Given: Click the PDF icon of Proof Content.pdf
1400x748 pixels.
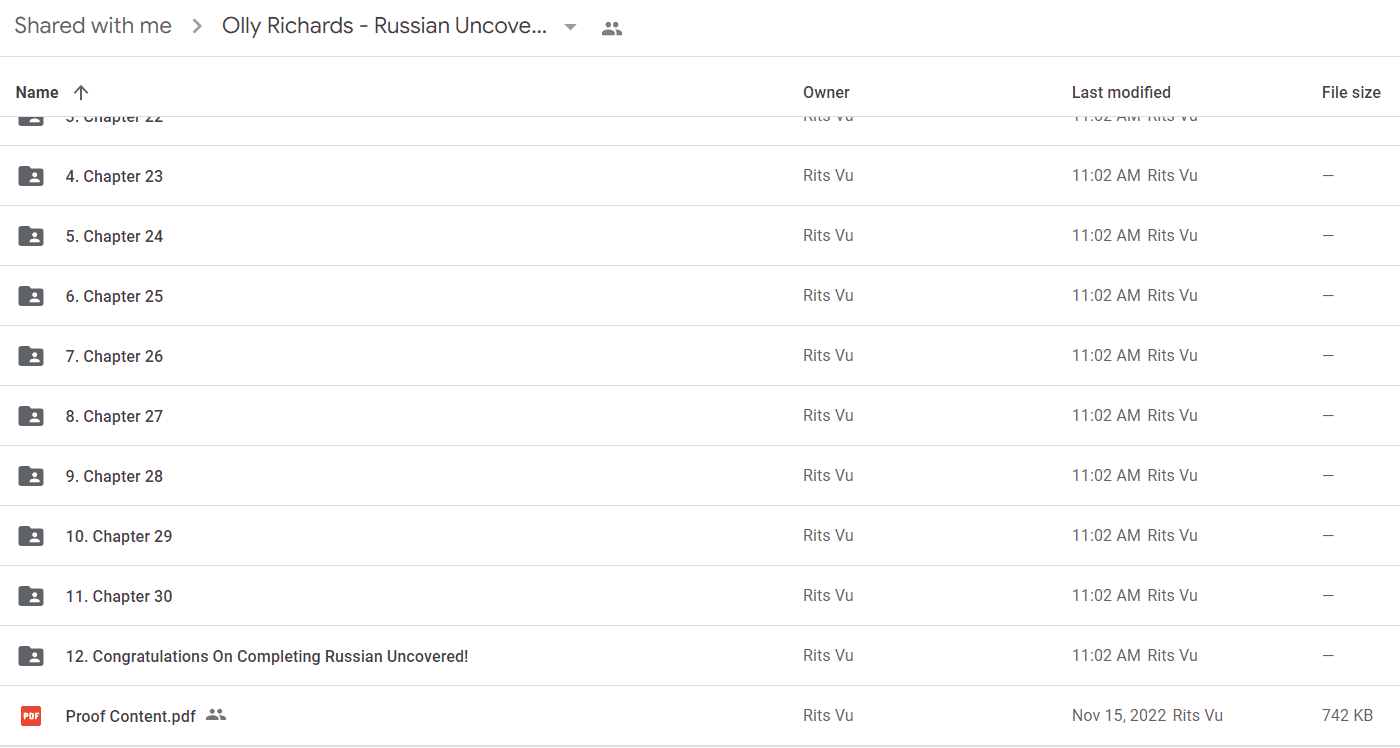Looking at the screenshot, I should coord(31,716).
